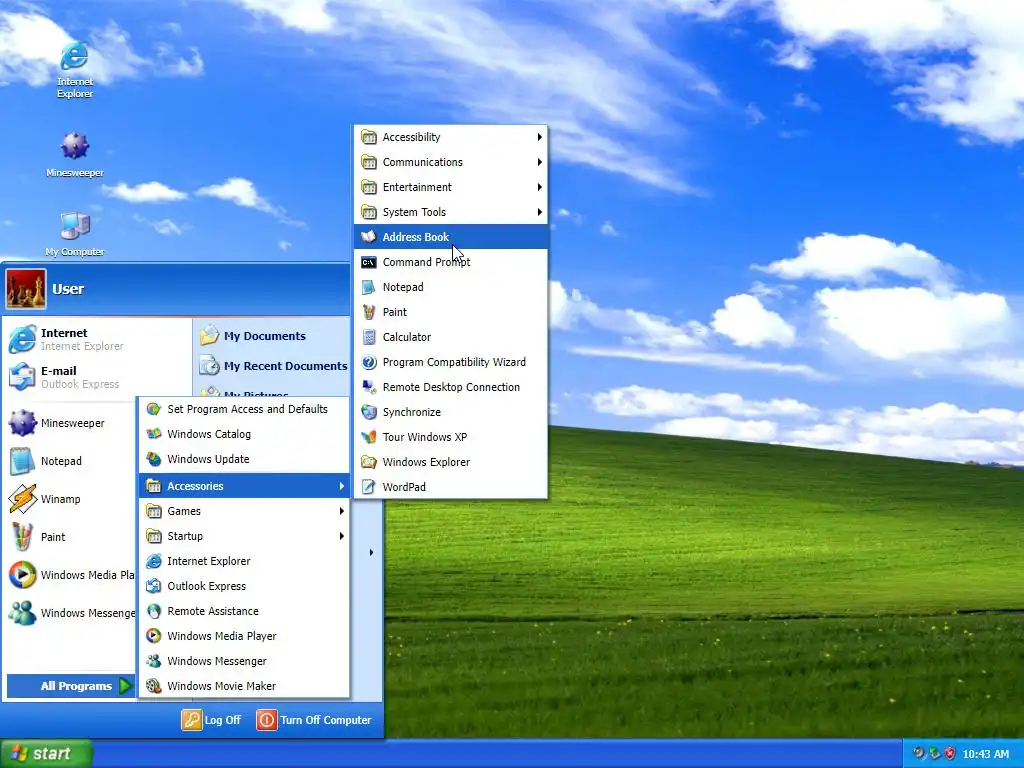
Task: Open the Entertainment folder entry
Action: coord(451,187)
